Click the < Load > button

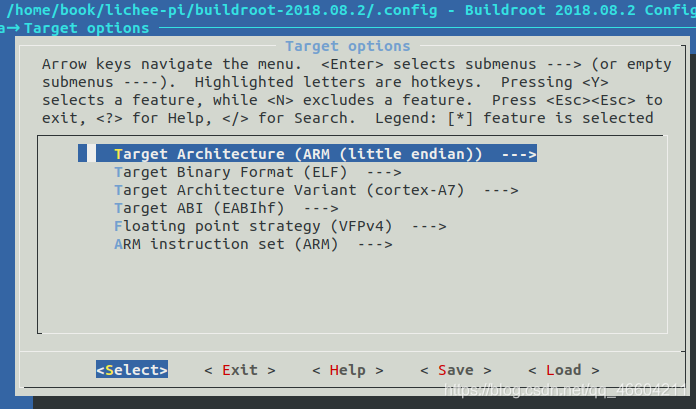(x=564, y=370)
